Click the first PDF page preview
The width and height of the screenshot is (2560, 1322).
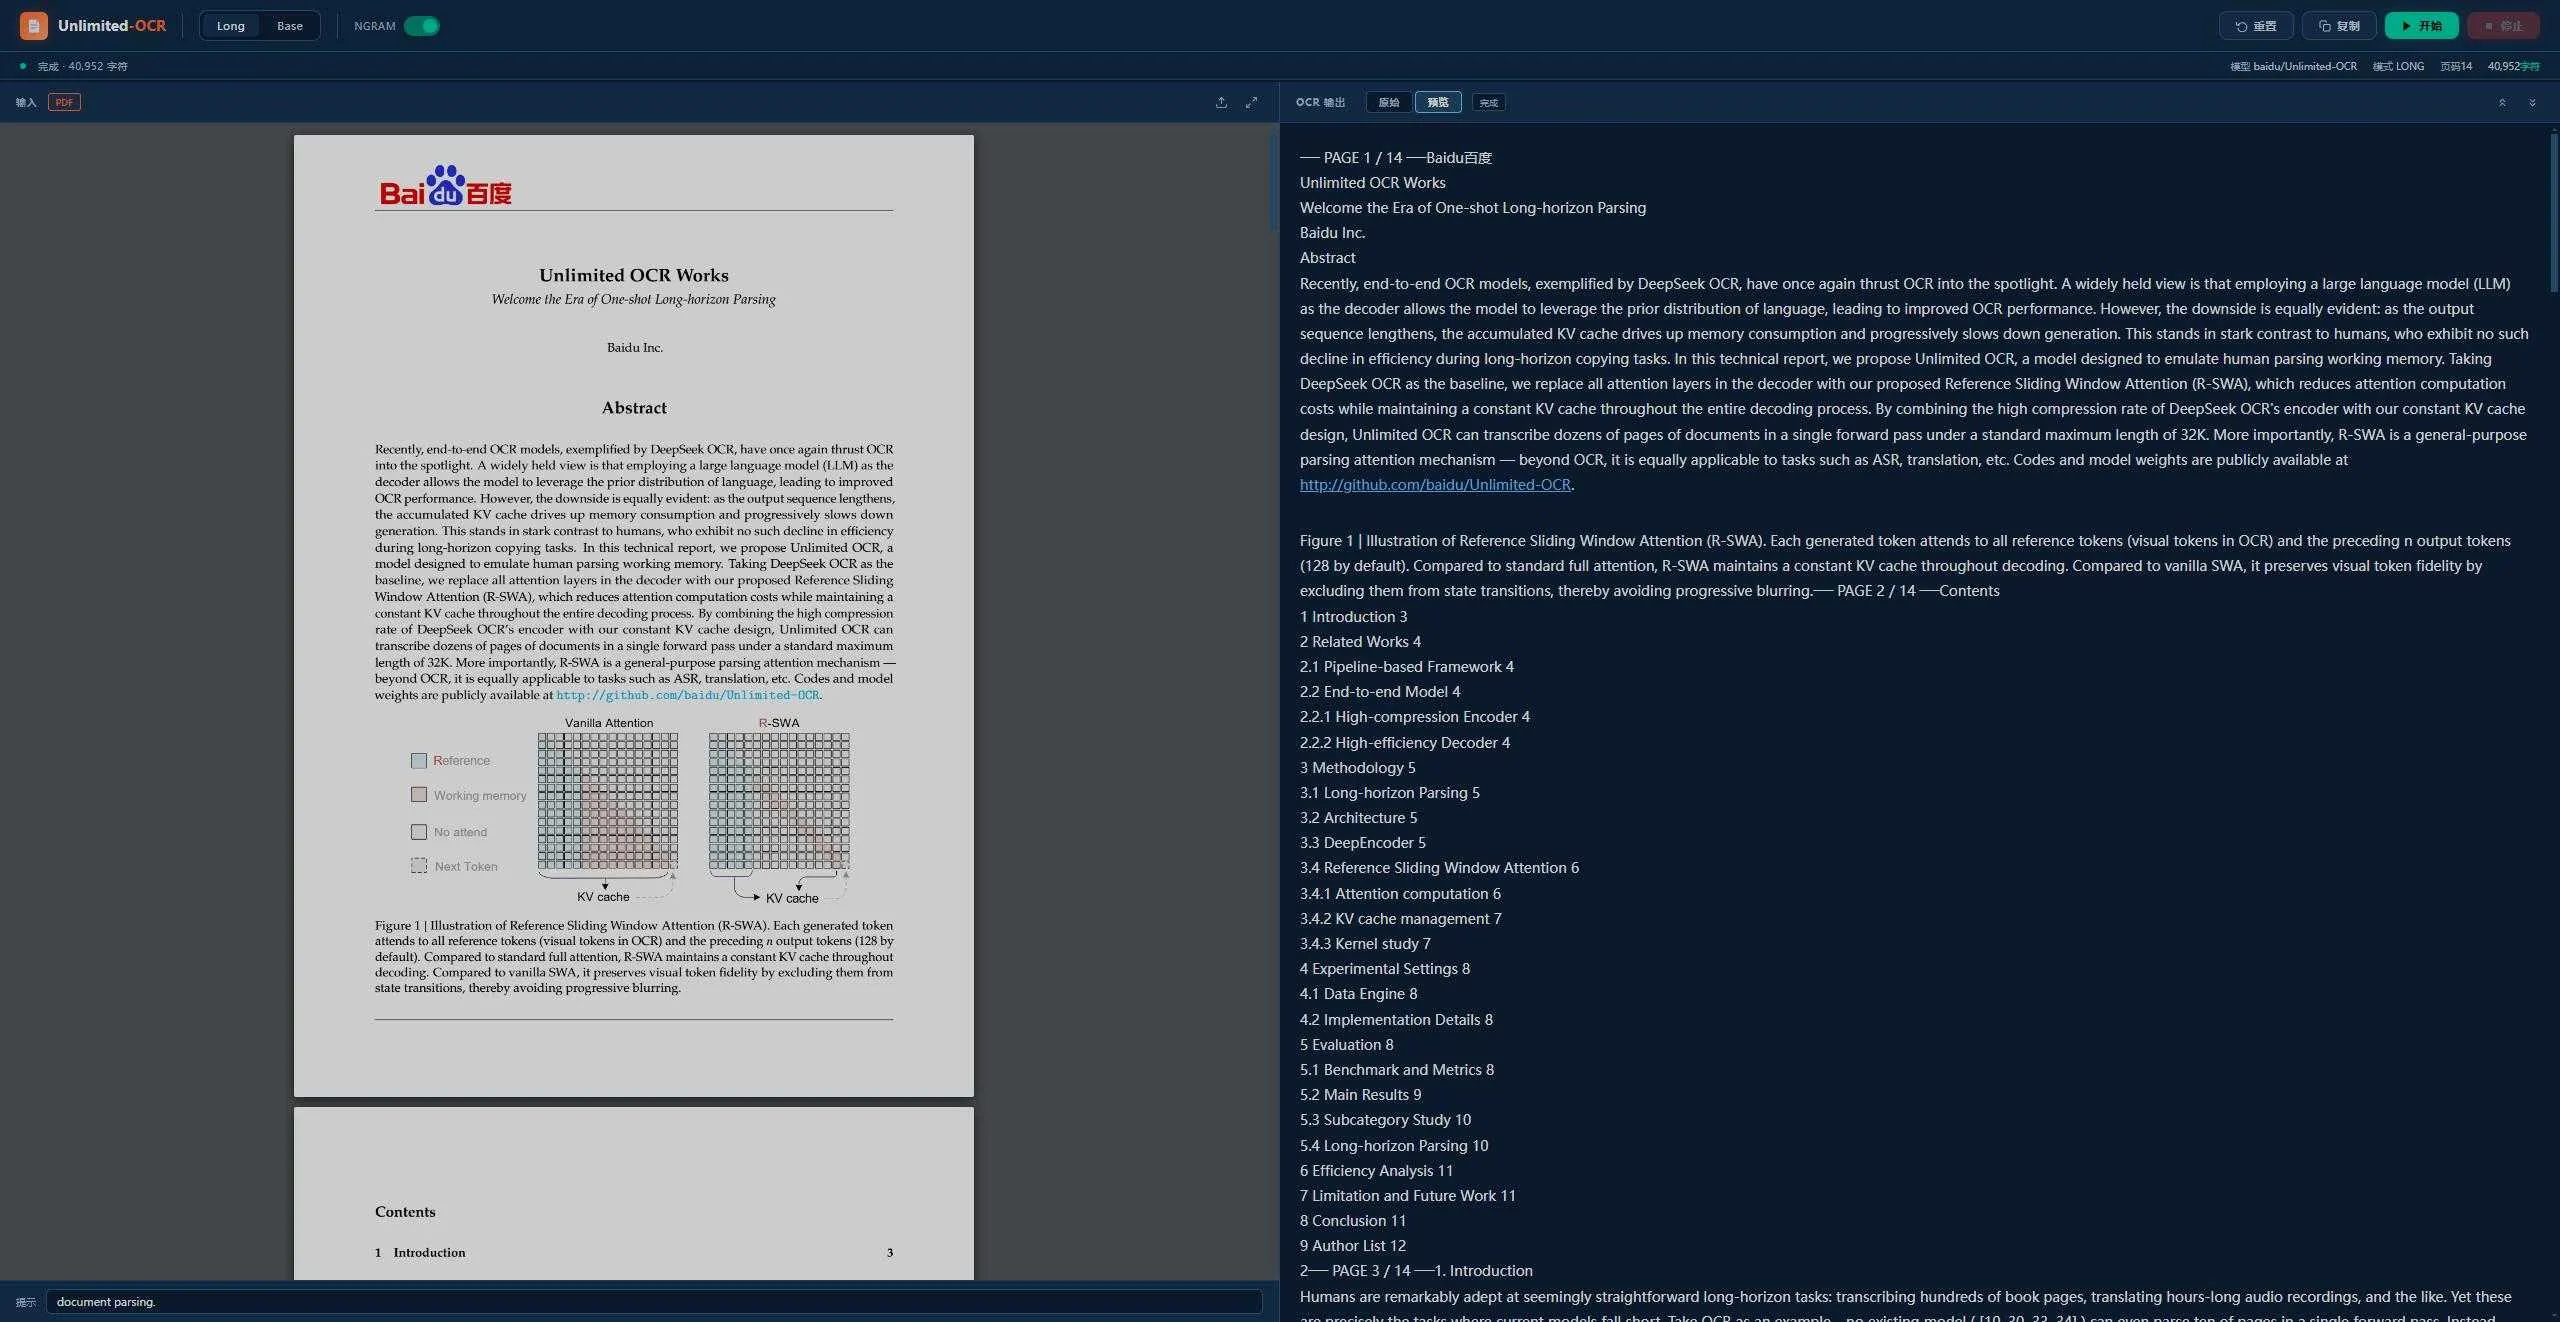click(x=633, y=615)
